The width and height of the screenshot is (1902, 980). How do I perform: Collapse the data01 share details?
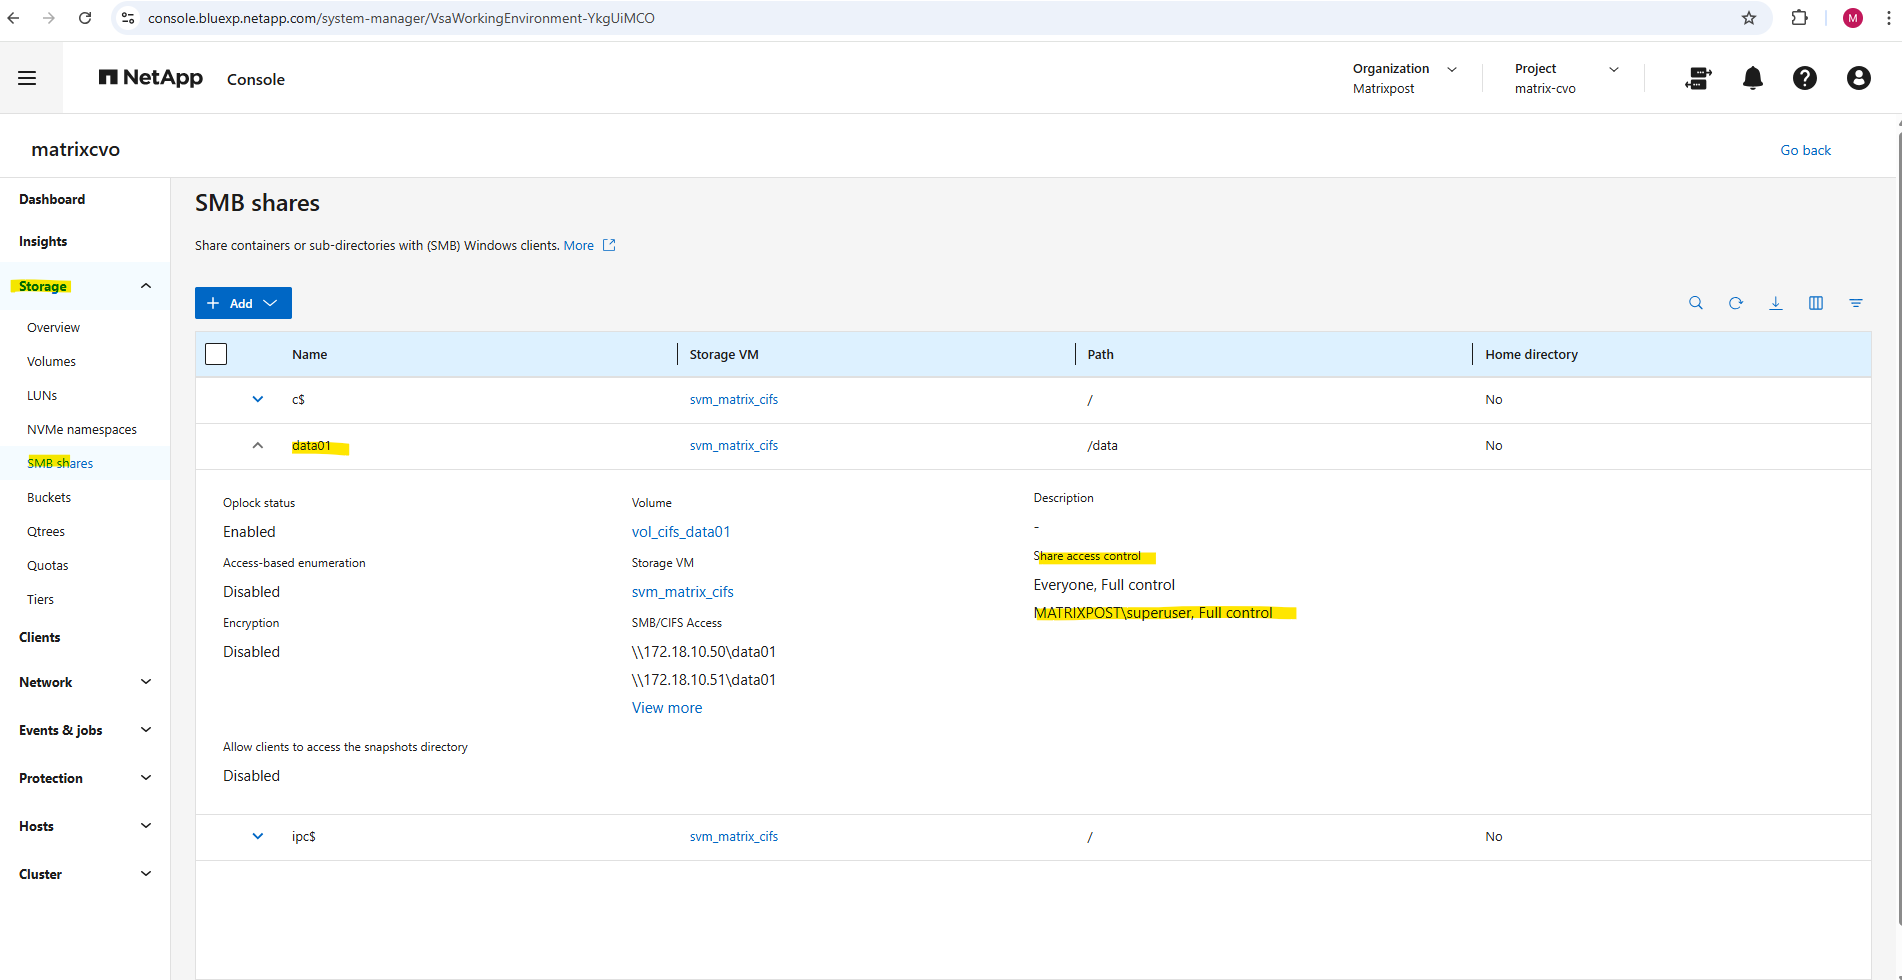[258, 446]
